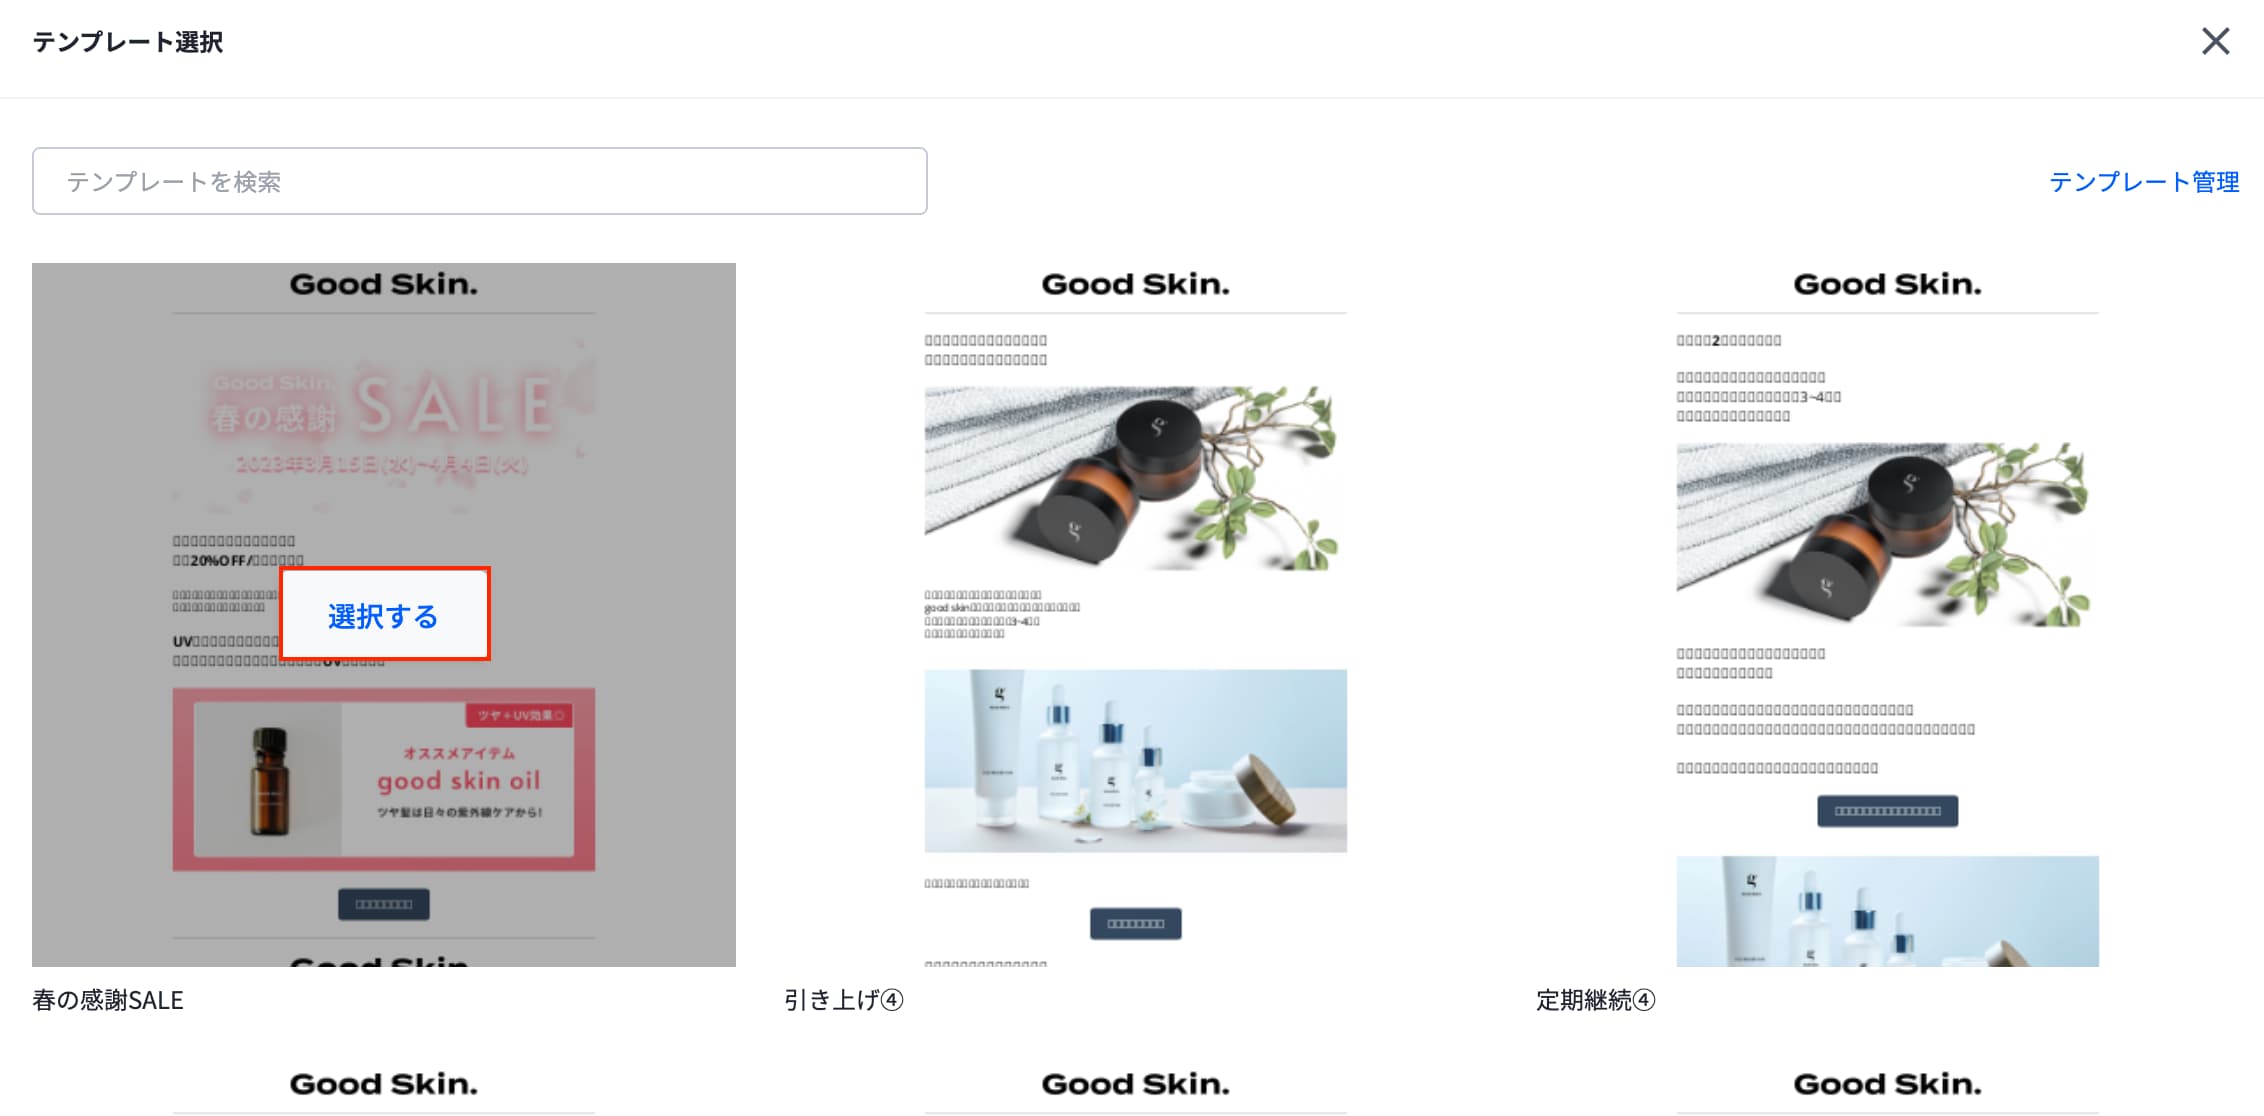Click the dark button in 引き上げ④ preview
Image resolution: width=2264 pixels, height=1116 pixels.
coord(1136,924)
